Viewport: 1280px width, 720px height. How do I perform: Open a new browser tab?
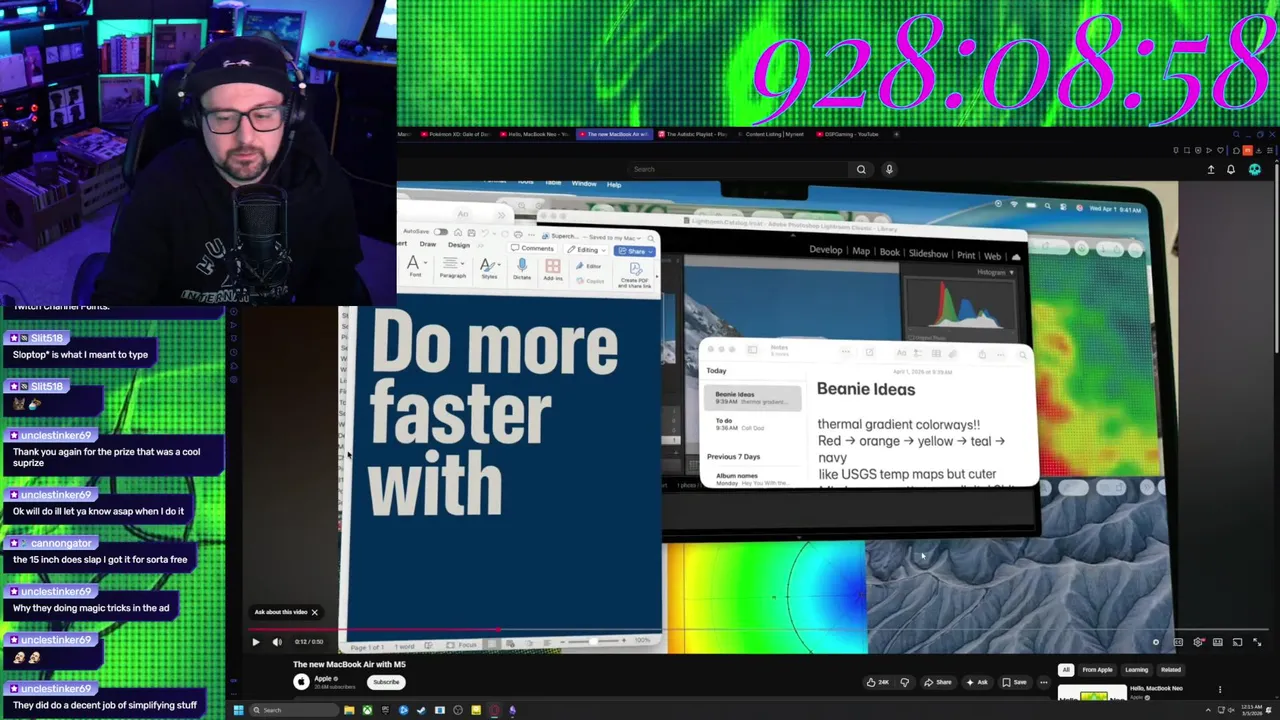(897, 134)
